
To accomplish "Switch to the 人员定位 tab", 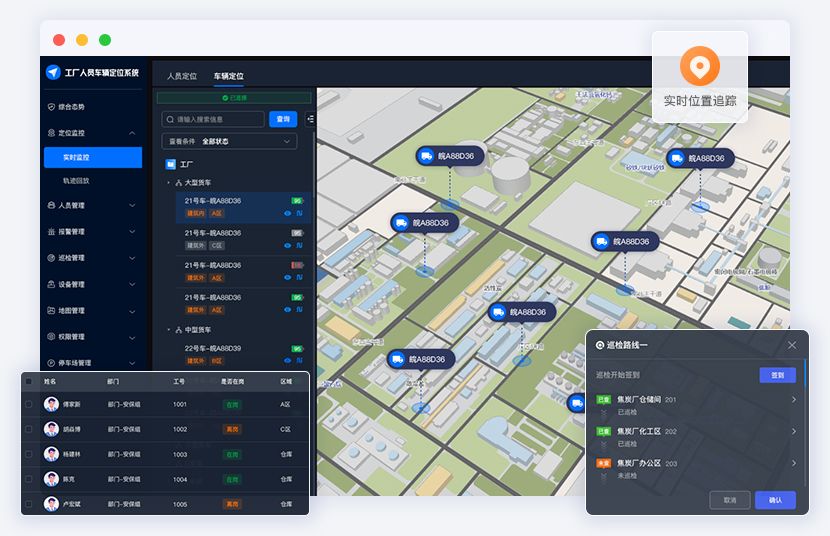I will (182, 76).
